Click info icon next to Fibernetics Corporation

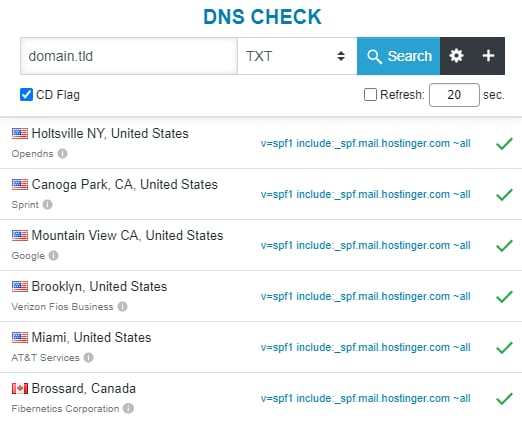click(x=128, y=409)
